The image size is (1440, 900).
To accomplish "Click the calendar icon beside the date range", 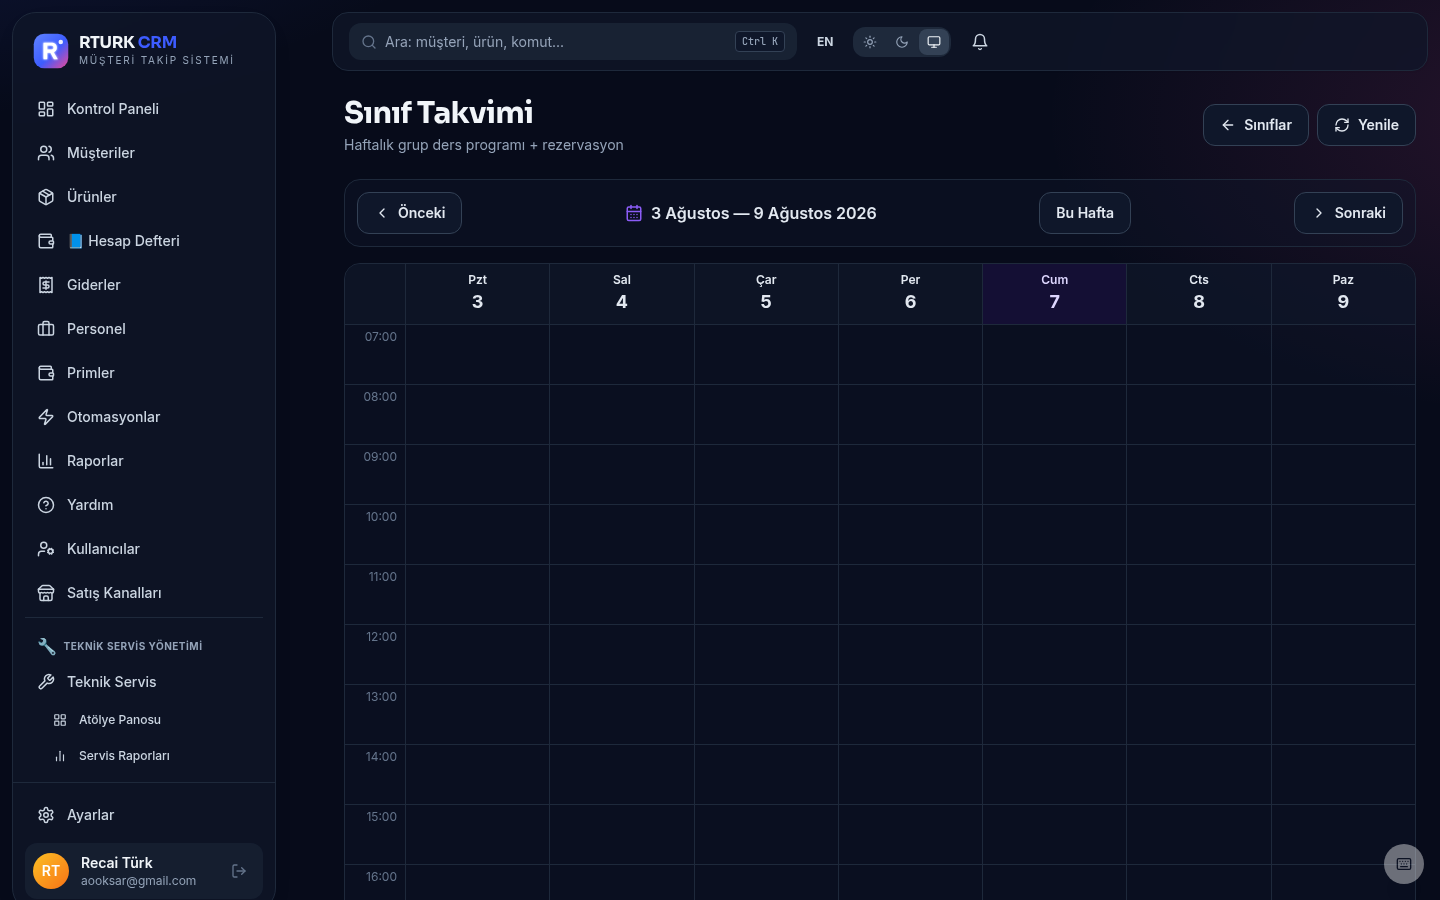I will [634, 213].
